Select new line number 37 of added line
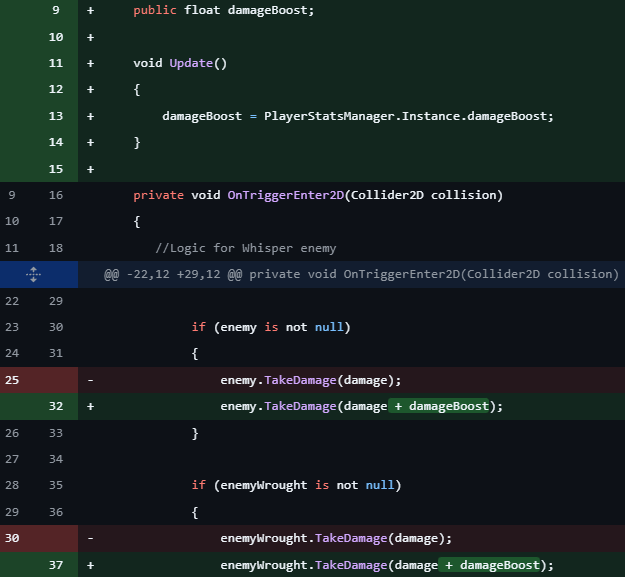This screenshot has height=577, width=625. (x=56, y=565)
